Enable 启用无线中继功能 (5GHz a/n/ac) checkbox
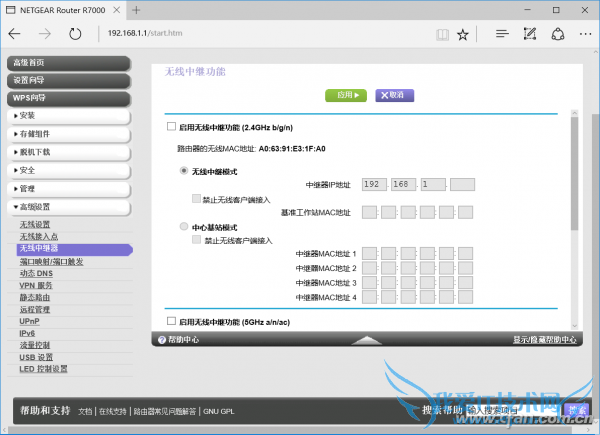This screenshot has height=435, width=600. click(171, 321)
